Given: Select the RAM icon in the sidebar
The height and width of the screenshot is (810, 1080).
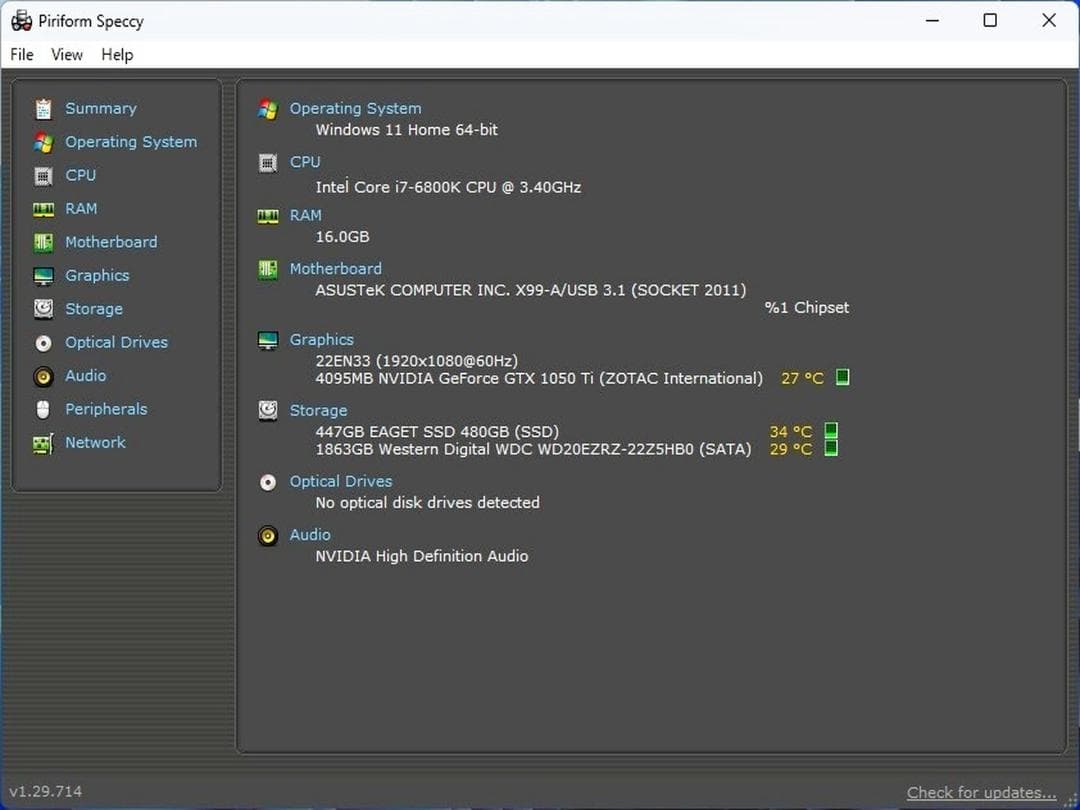Looking at the screenshot, I should [x=44, y=208].
